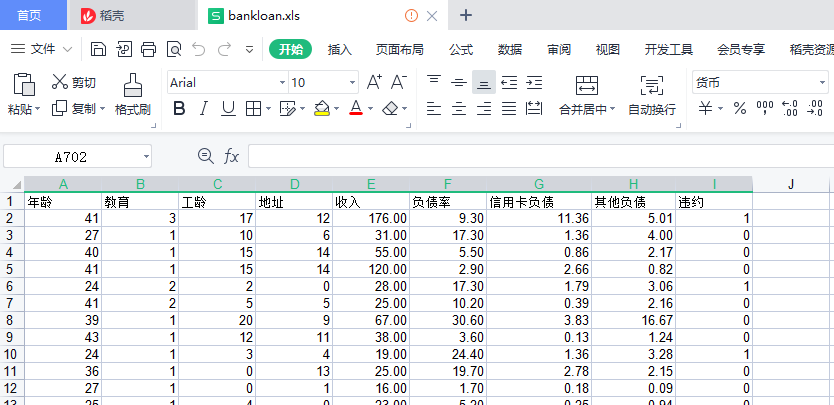Align text right

(484, 109)
